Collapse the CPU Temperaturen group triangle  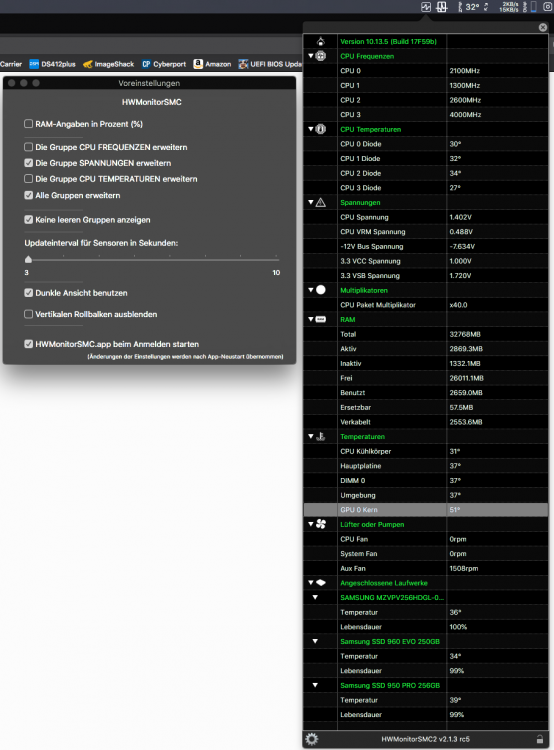tap(310, 129)
